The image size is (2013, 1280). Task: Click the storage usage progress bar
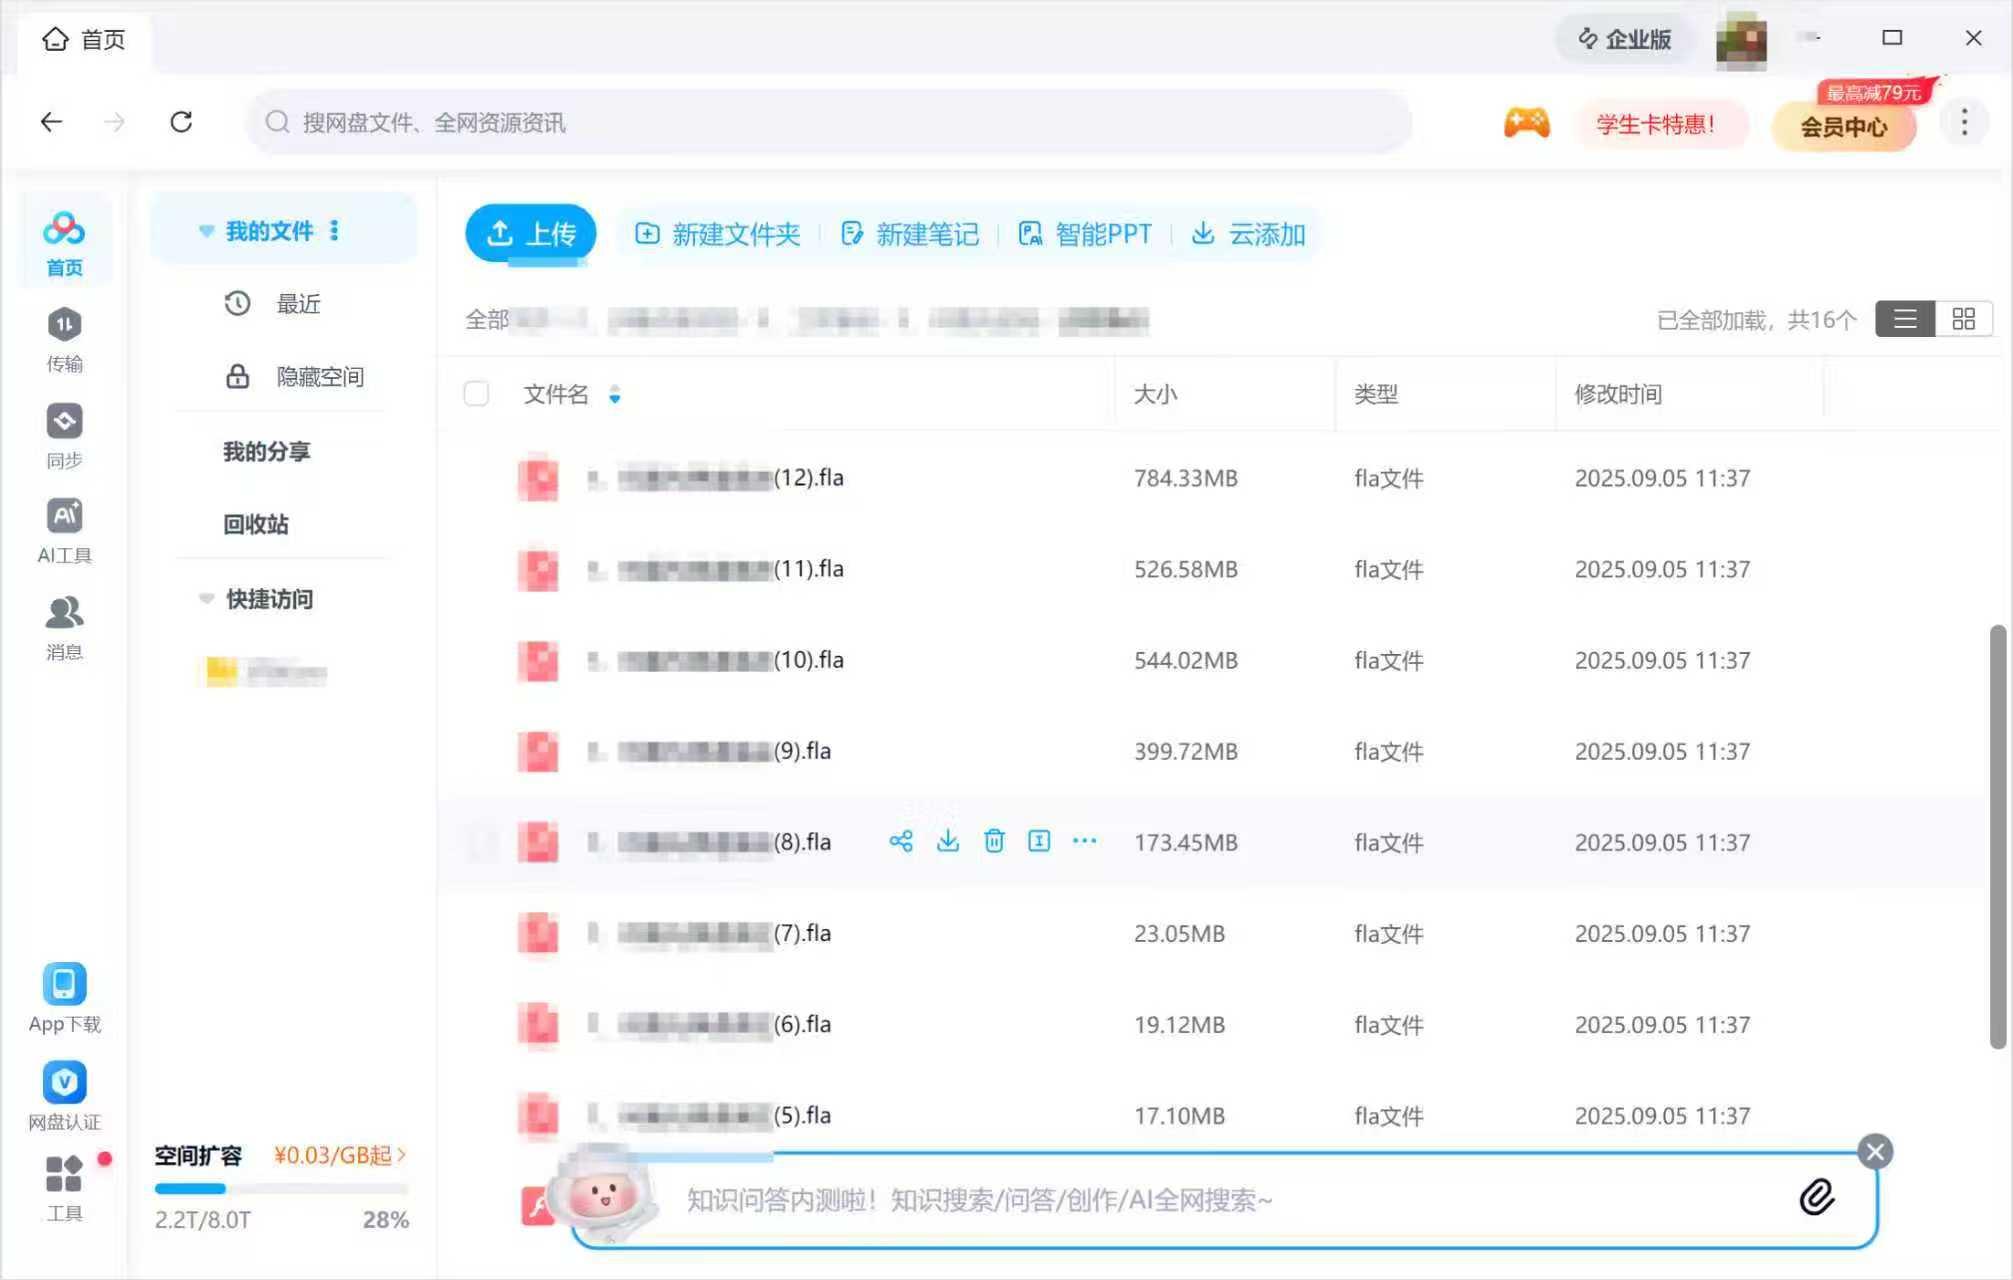281,1189
